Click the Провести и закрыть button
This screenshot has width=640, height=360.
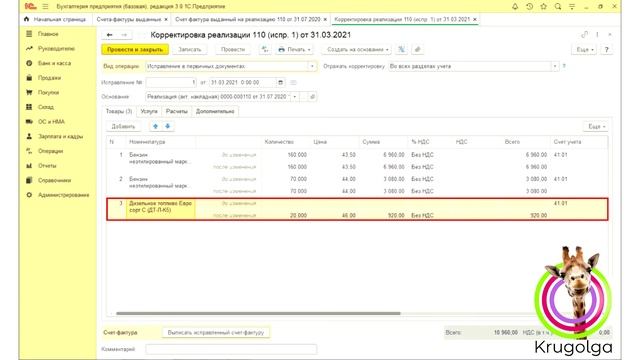tap(135, 49)
